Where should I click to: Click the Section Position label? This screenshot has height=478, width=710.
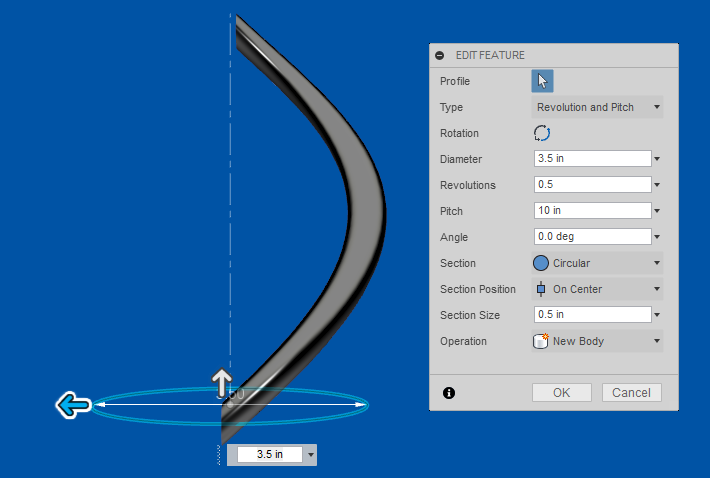pyautogui.click(x=478, y=289)
